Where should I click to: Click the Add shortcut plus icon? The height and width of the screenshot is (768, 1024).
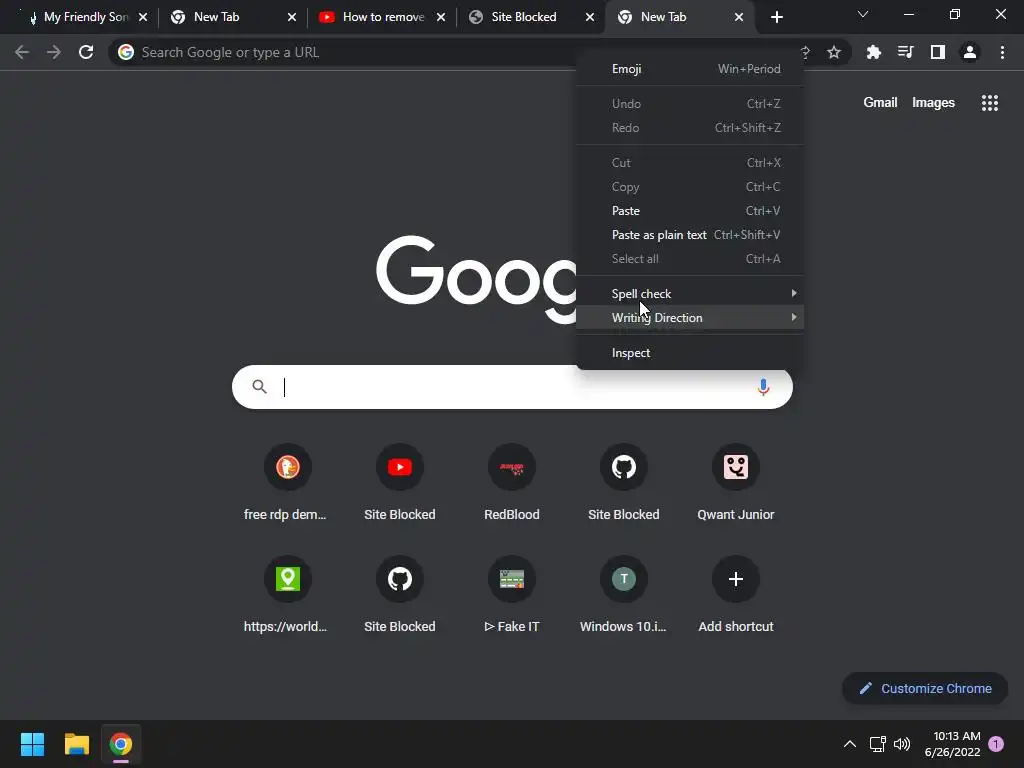(x=735, y=579)
